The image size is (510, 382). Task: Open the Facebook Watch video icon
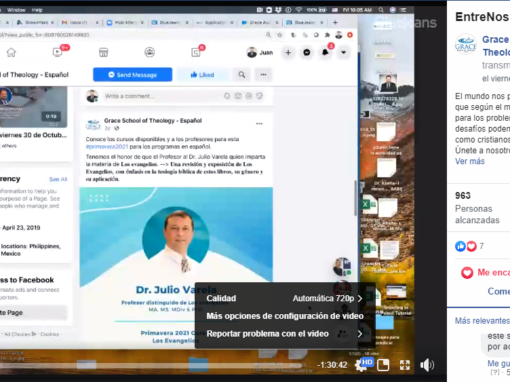click(57, 52)
